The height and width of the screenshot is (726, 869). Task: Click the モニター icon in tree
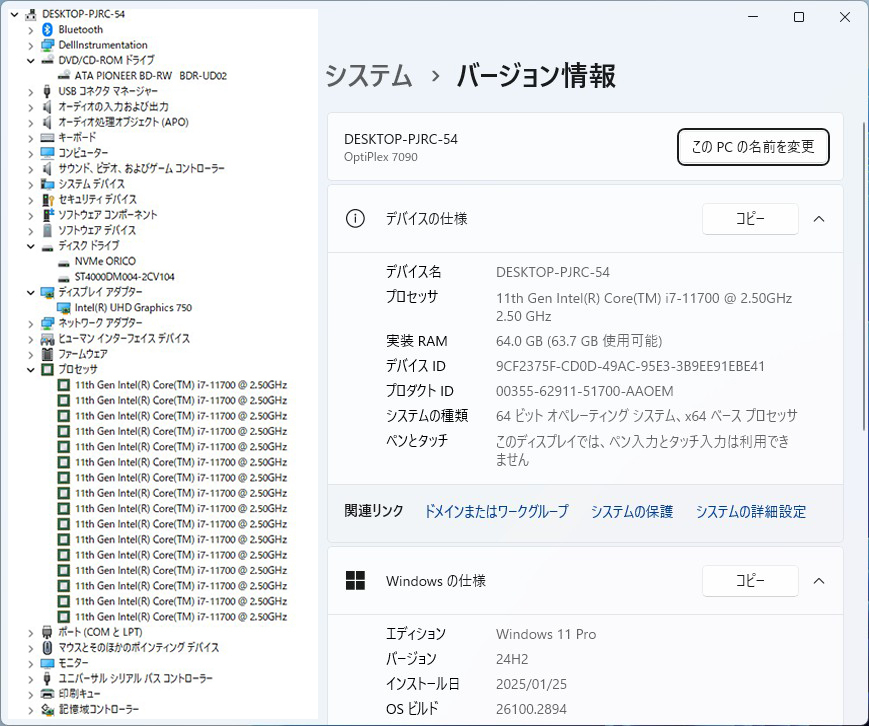click(48, 663)
